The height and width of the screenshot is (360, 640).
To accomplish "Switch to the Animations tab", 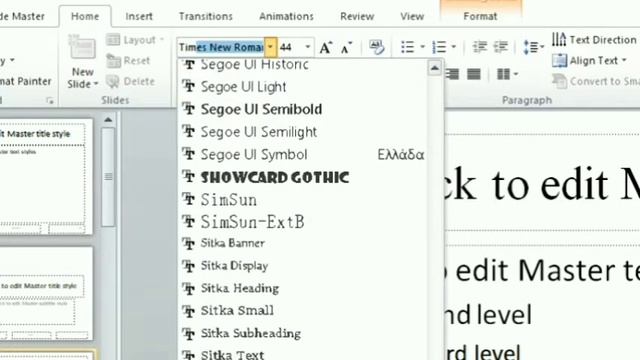I will coord(286,16).
